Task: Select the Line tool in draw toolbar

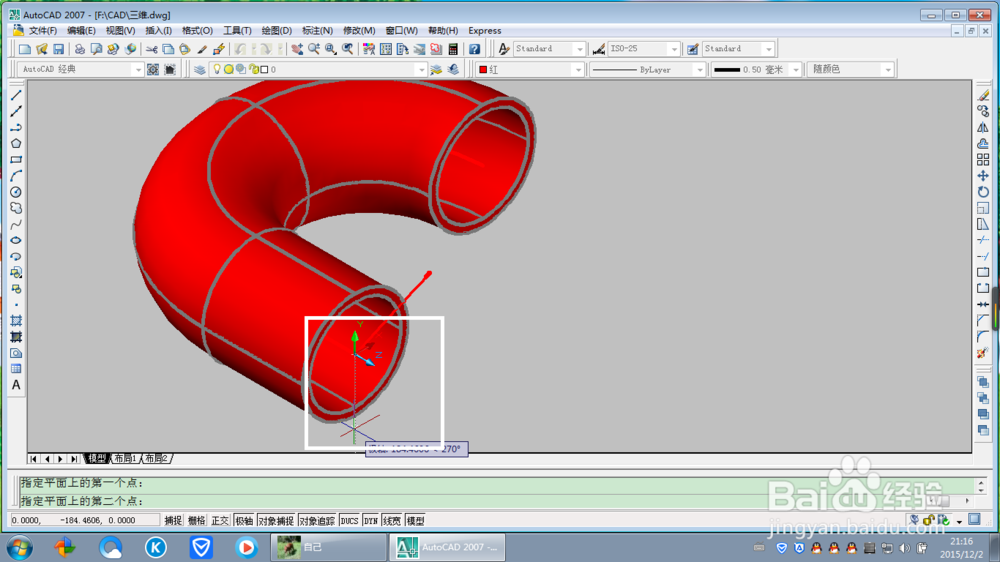Action: [x=16, y=95]
